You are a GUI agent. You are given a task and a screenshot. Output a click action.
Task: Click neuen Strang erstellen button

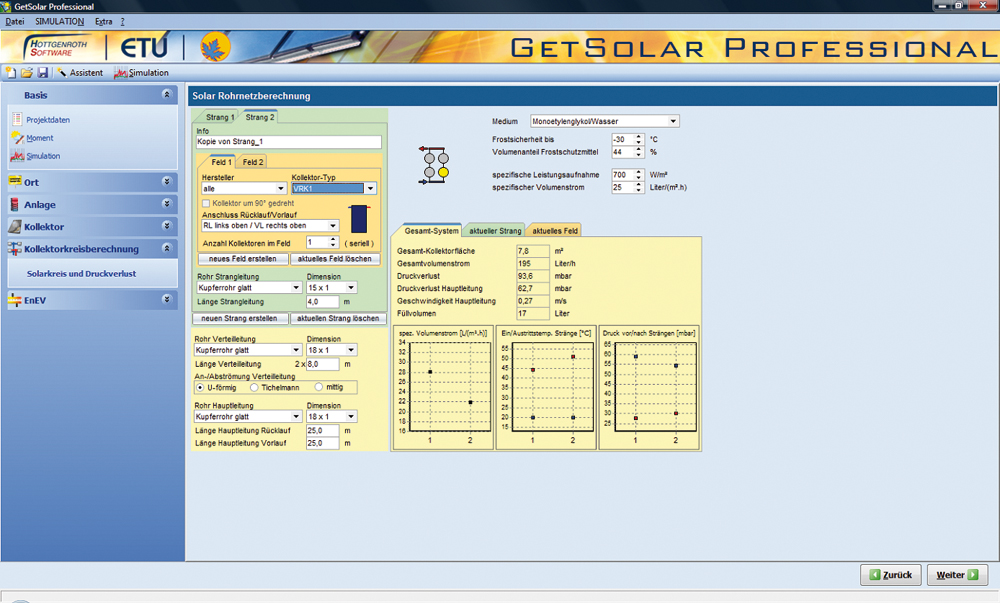[x=240, y=318]
